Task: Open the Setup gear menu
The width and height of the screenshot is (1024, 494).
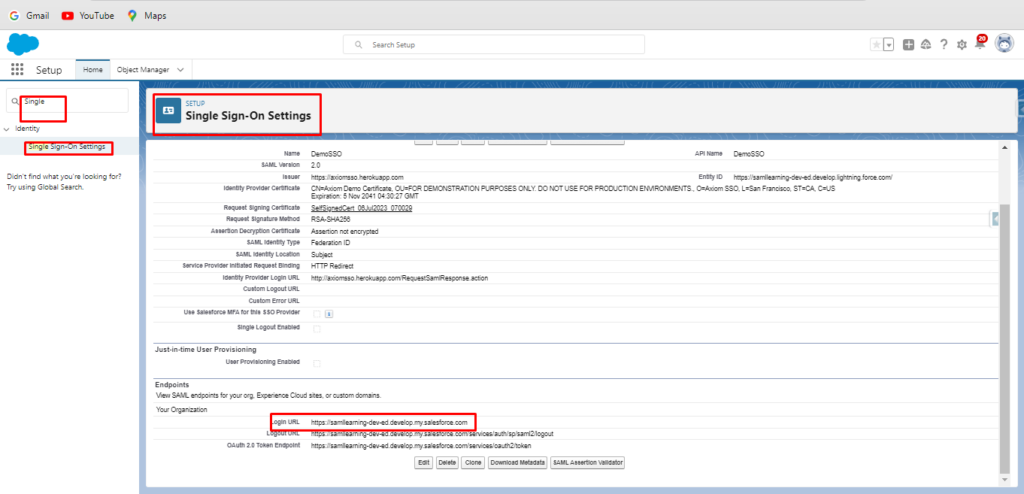Action: click(961, 44)
